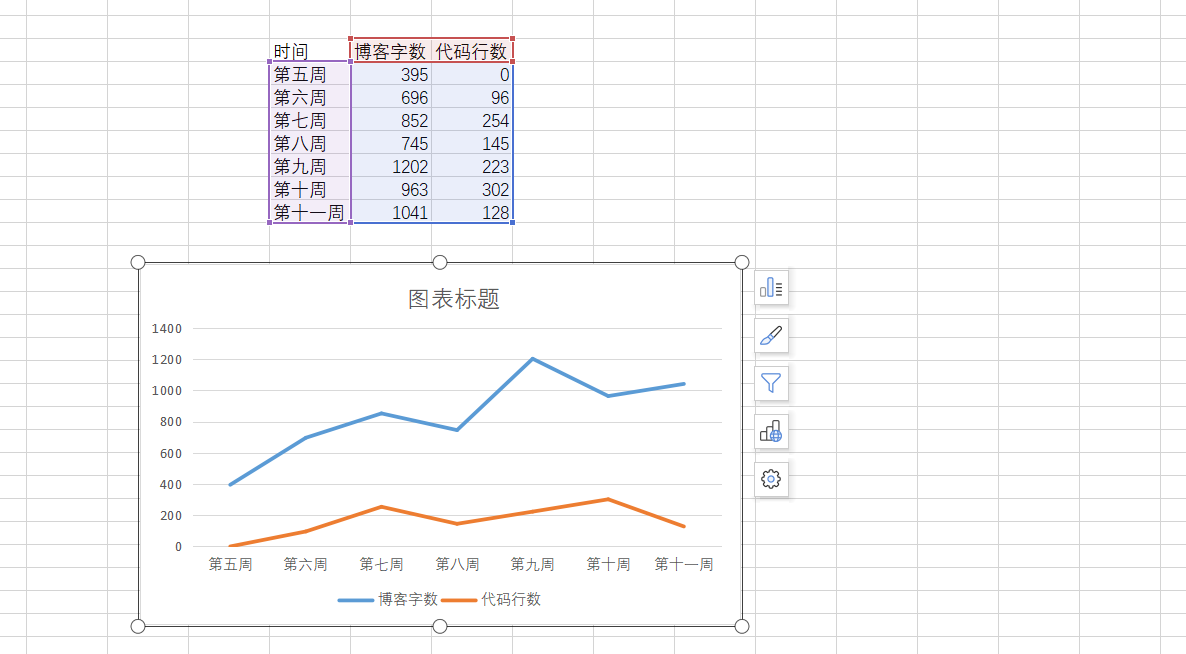Open the chart filter funnel button
This screenshot has width=1186, height=654.
(x=771, y=383)
